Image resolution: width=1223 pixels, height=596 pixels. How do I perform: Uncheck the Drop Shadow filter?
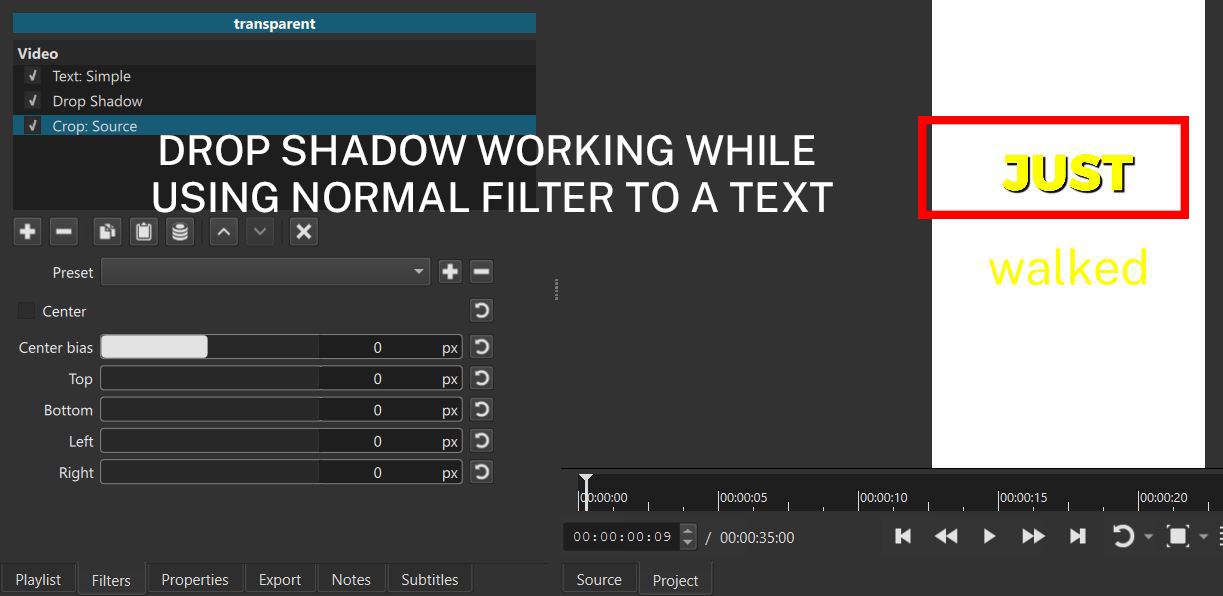33,101
